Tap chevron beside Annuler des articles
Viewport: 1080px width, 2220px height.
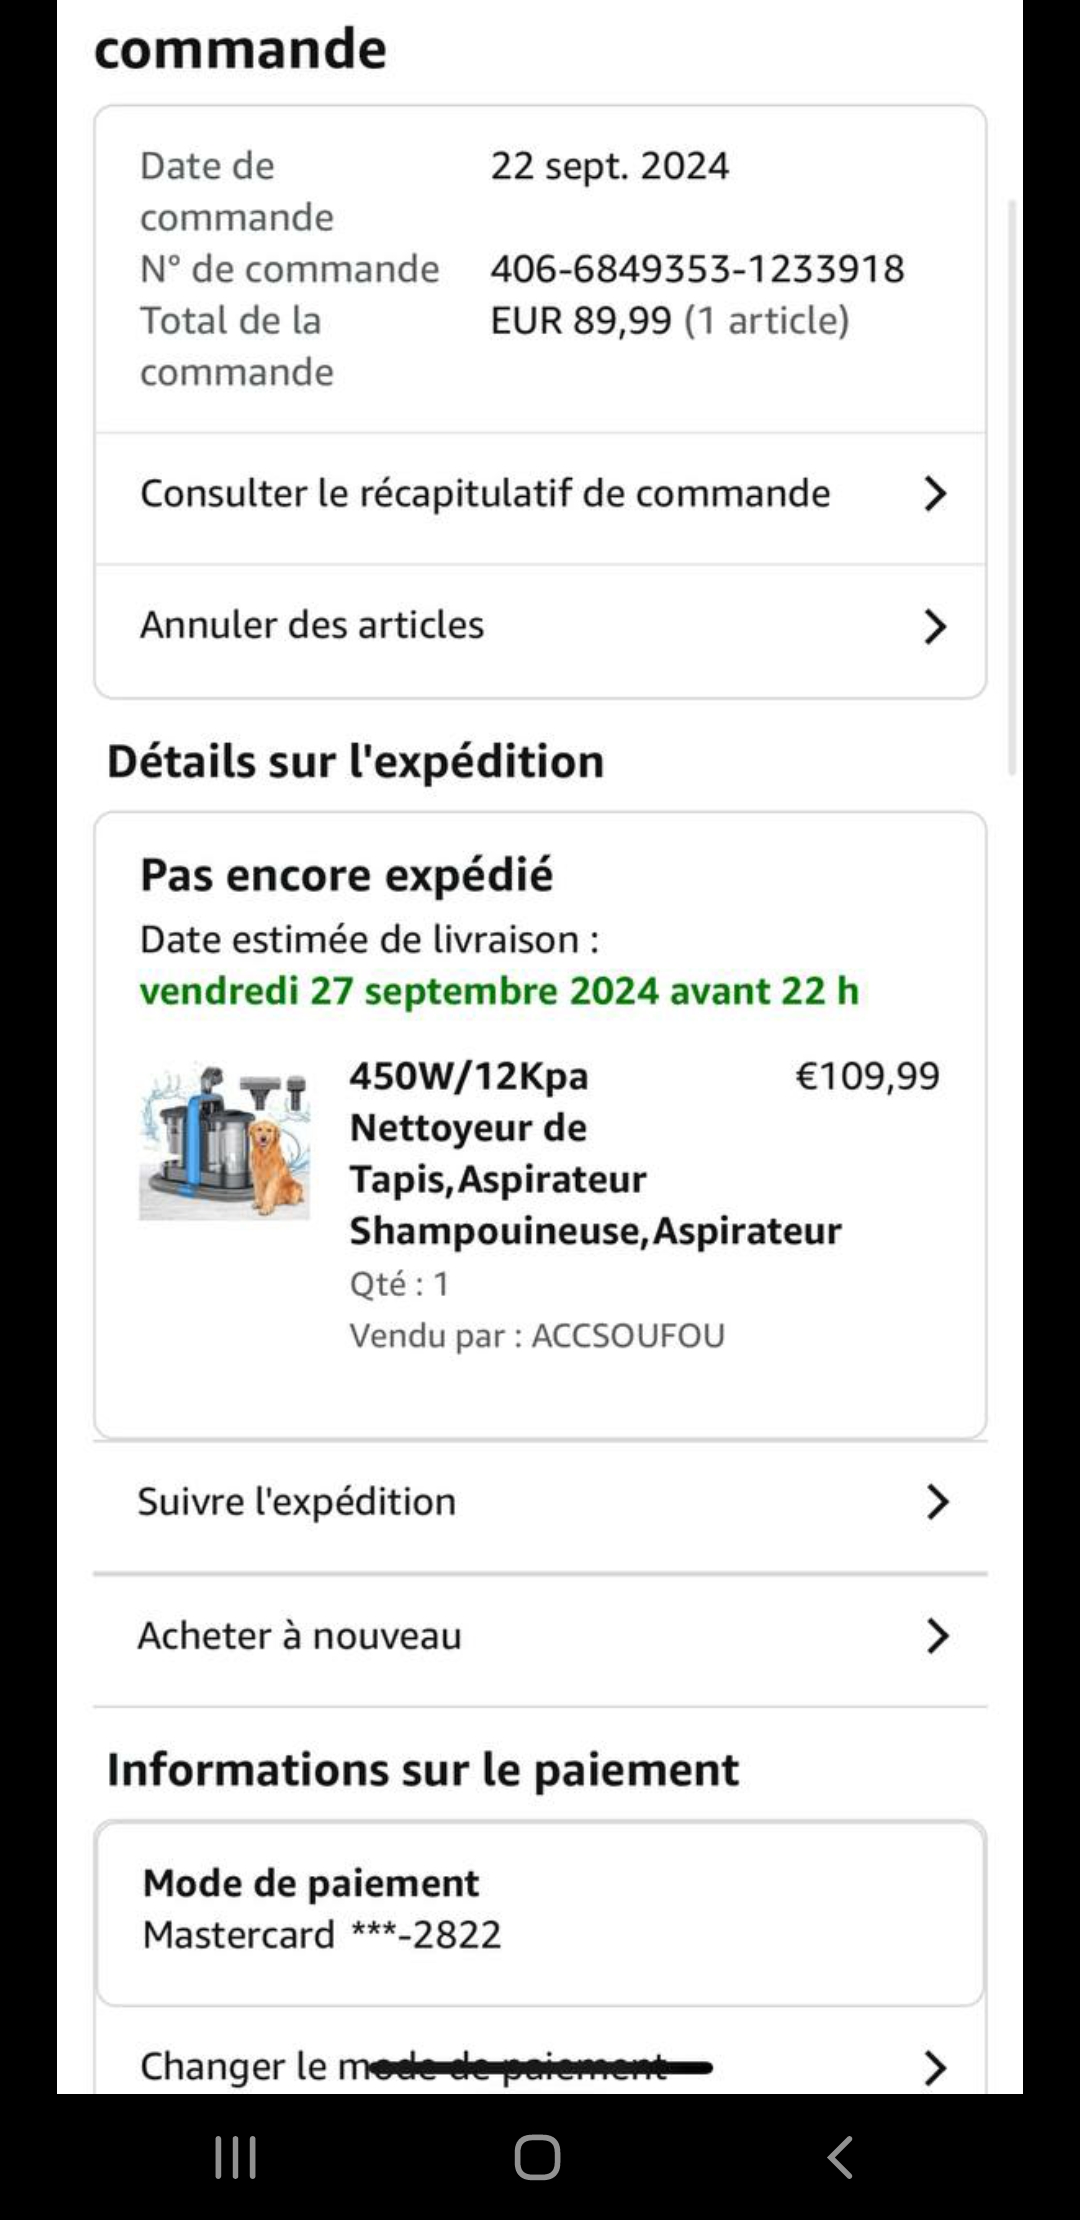(x=935, y=627)
